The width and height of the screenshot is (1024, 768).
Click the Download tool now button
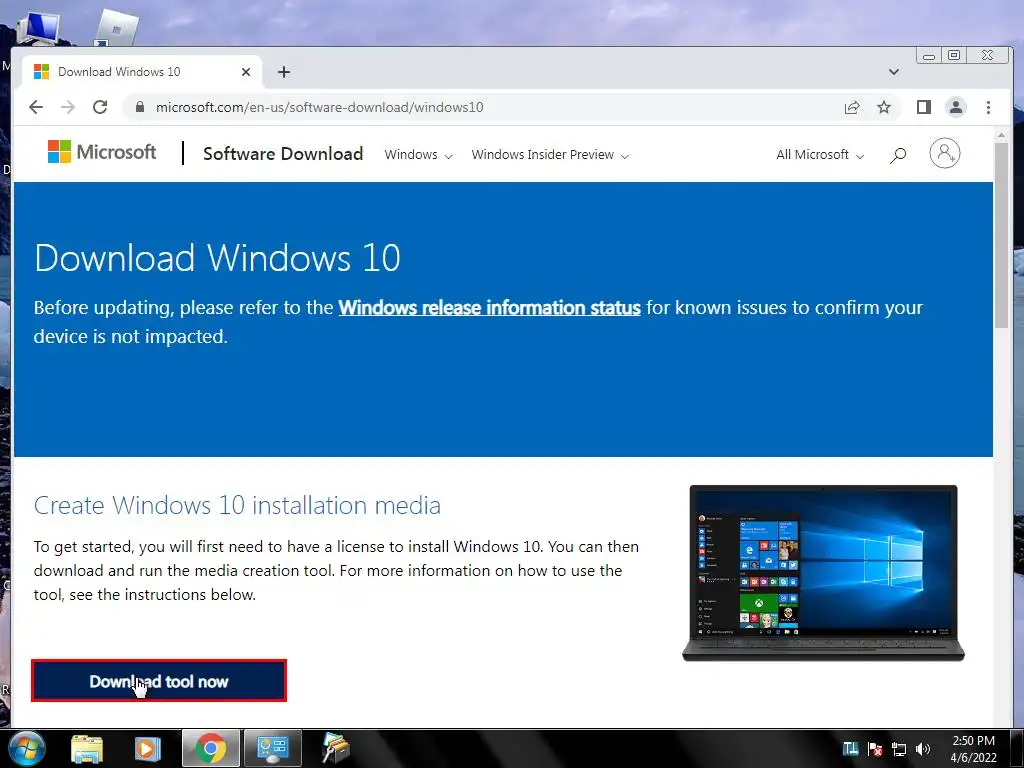point(159,681)
